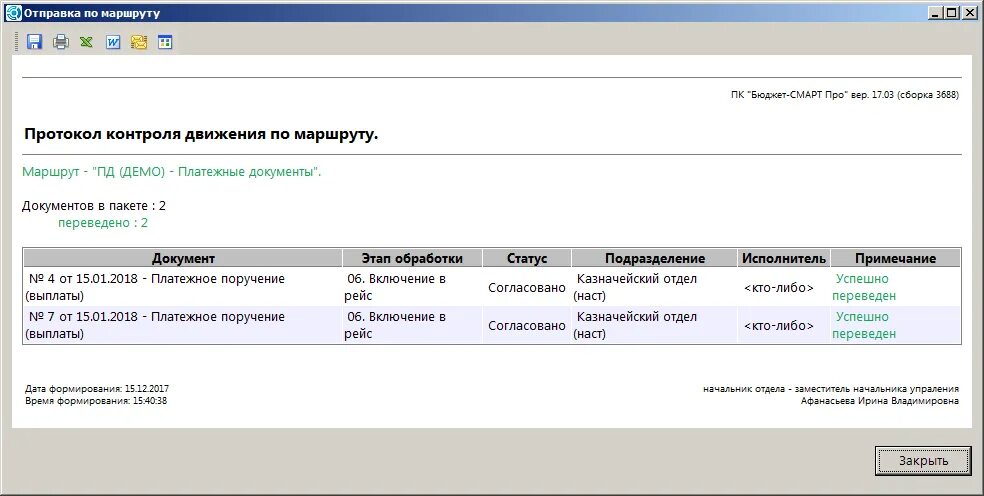This screenshot has width=984, height=496.
Task: Export the protocol to Excel
Action: [87, 42]
